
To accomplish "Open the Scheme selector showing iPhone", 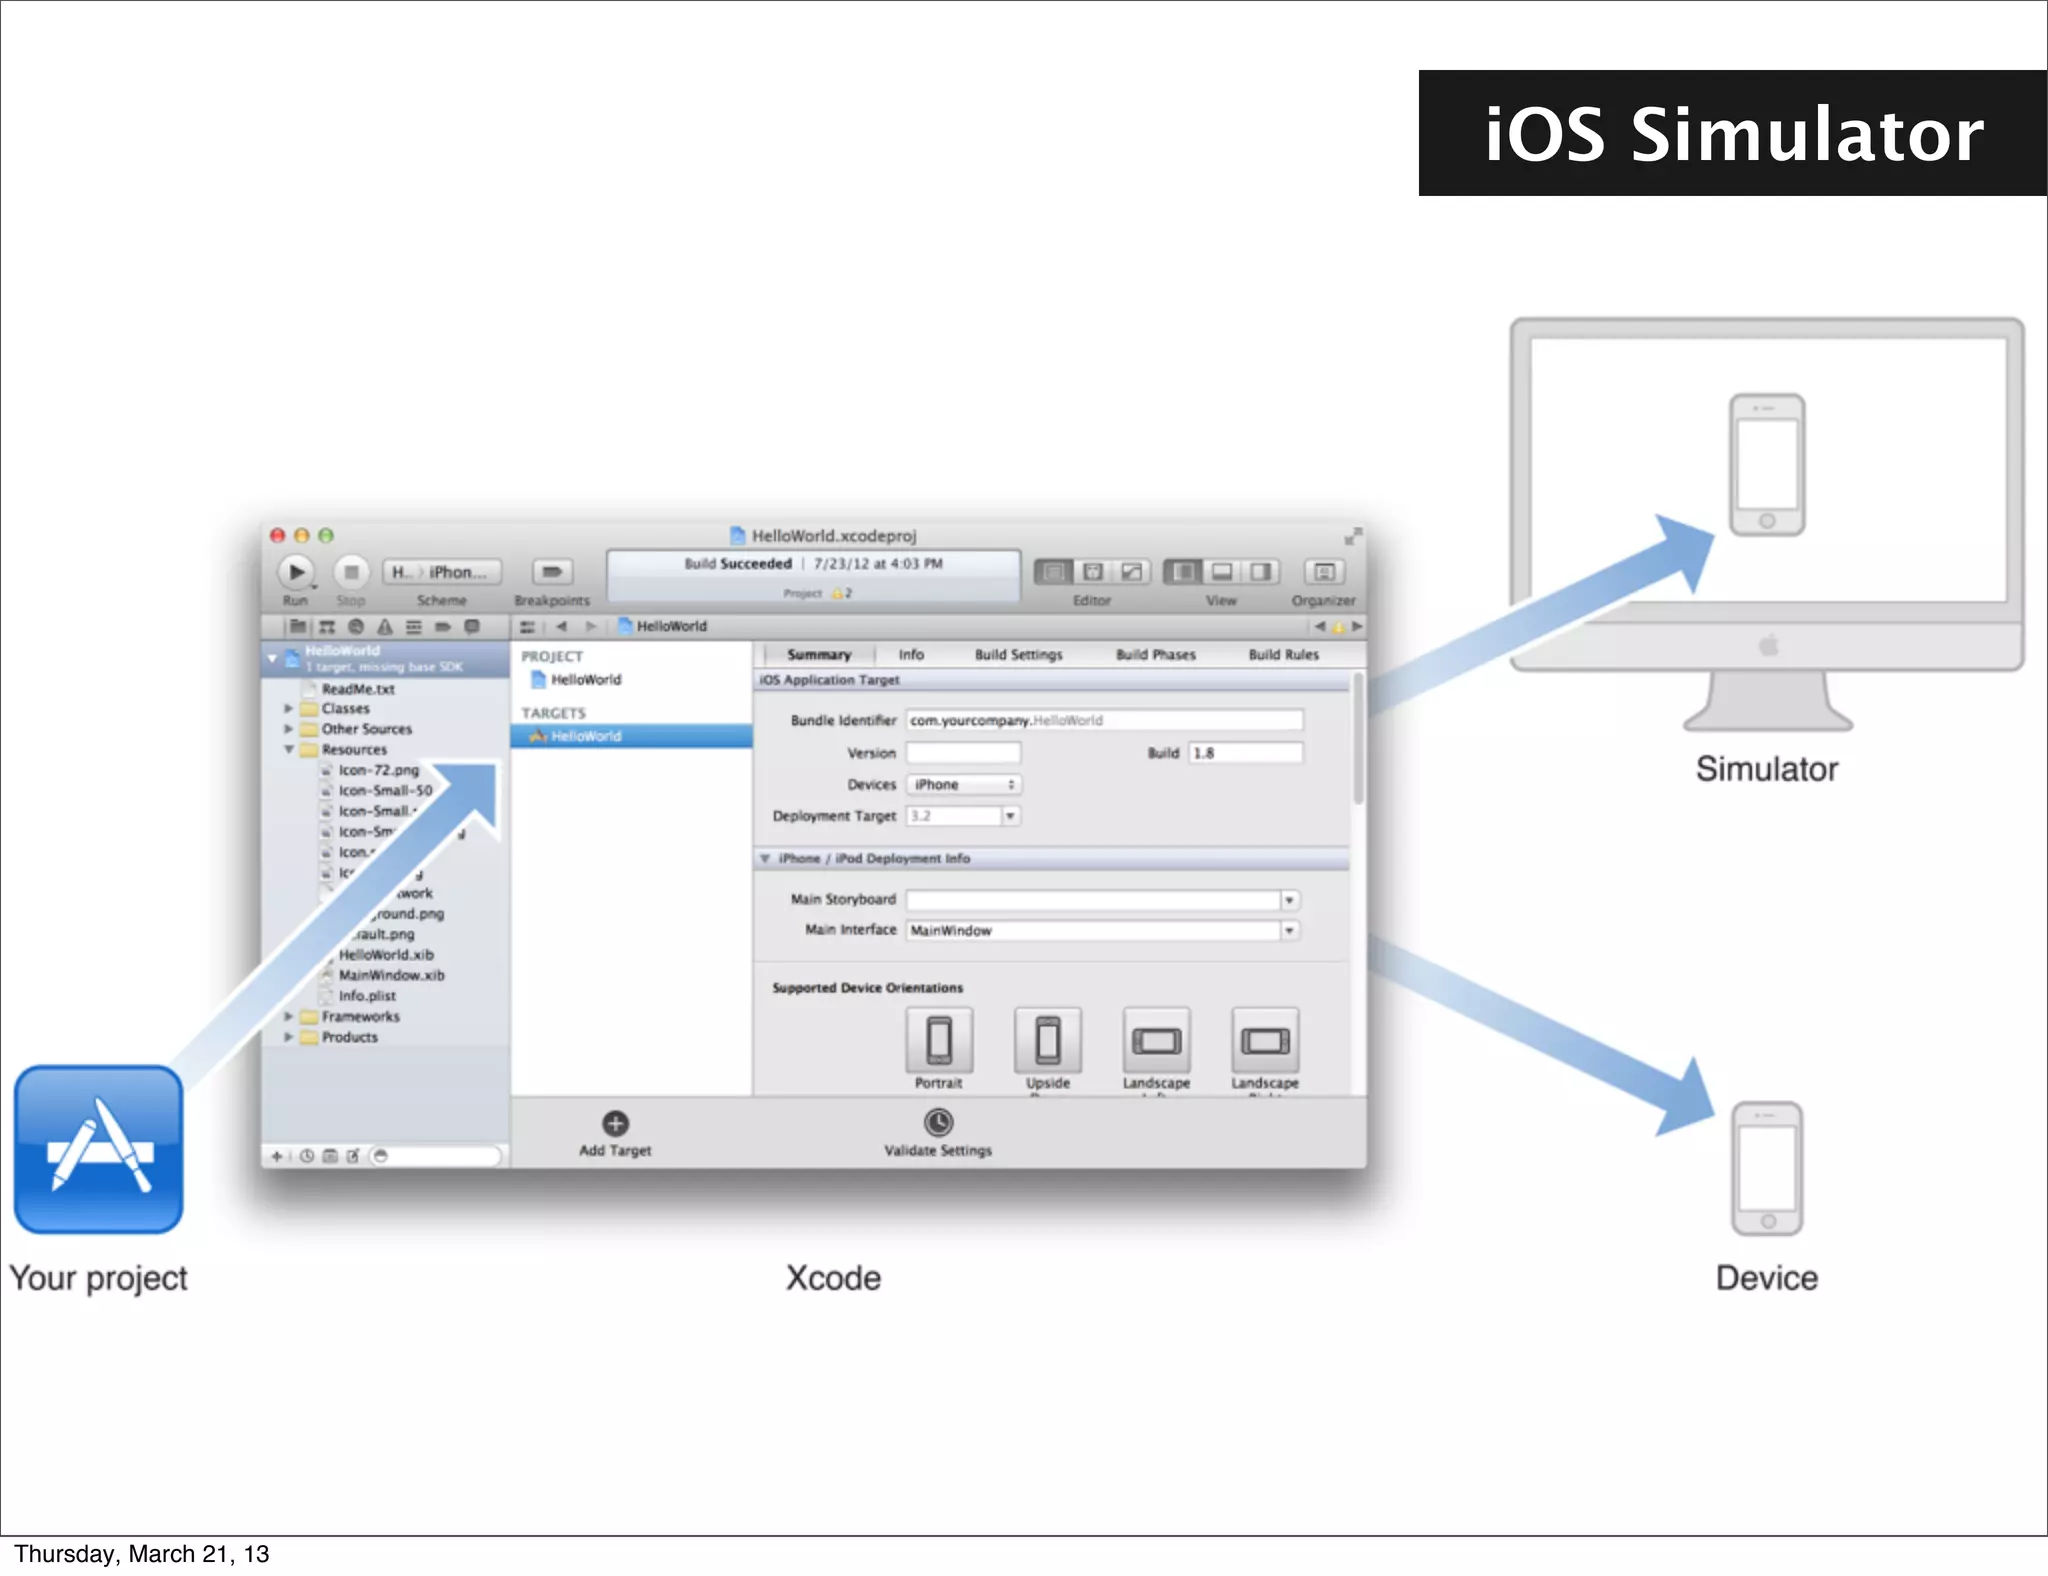I will 441,572.
